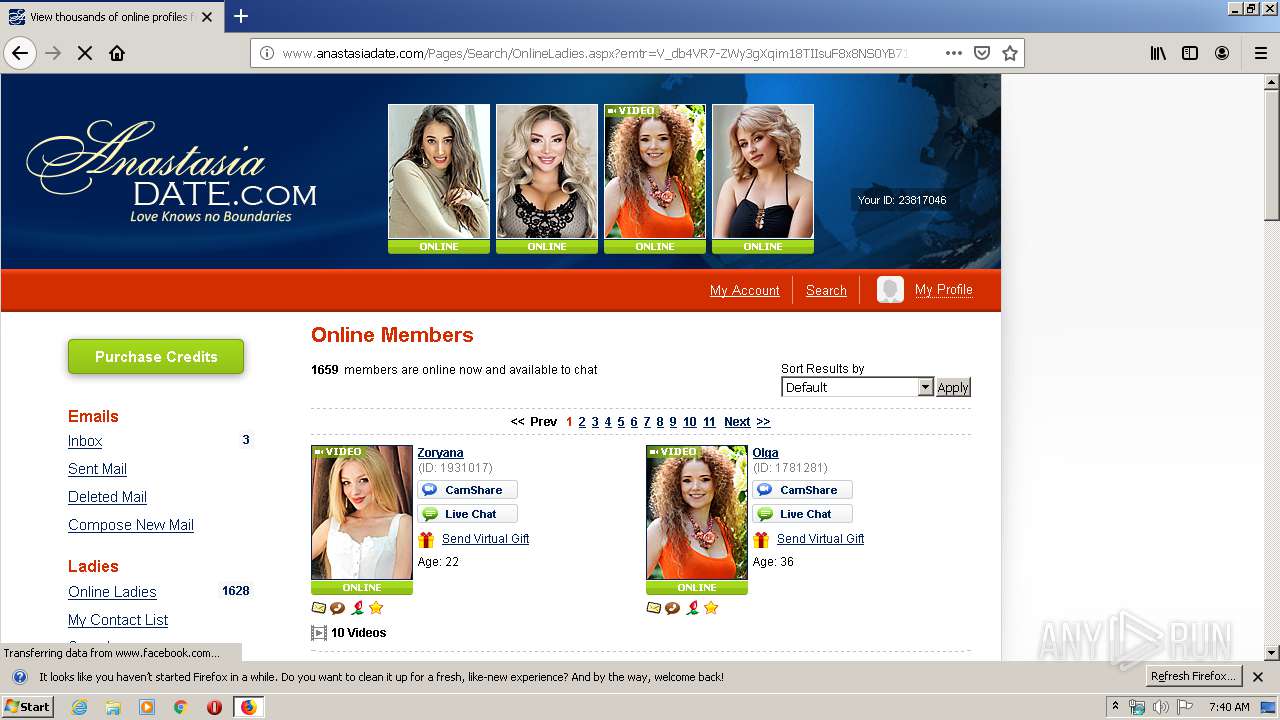Click the phone call icon under Olga
Viewport: 1280px width, 720px height.
pyautogui.click(x=672, y=607)
